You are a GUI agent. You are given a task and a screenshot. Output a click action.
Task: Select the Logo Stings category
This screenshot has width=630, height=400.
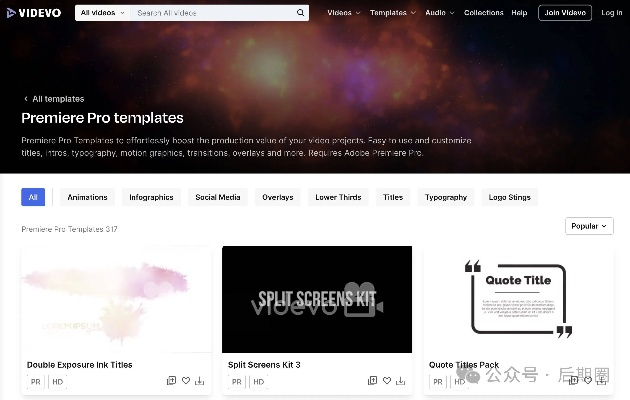coord(509,197)
